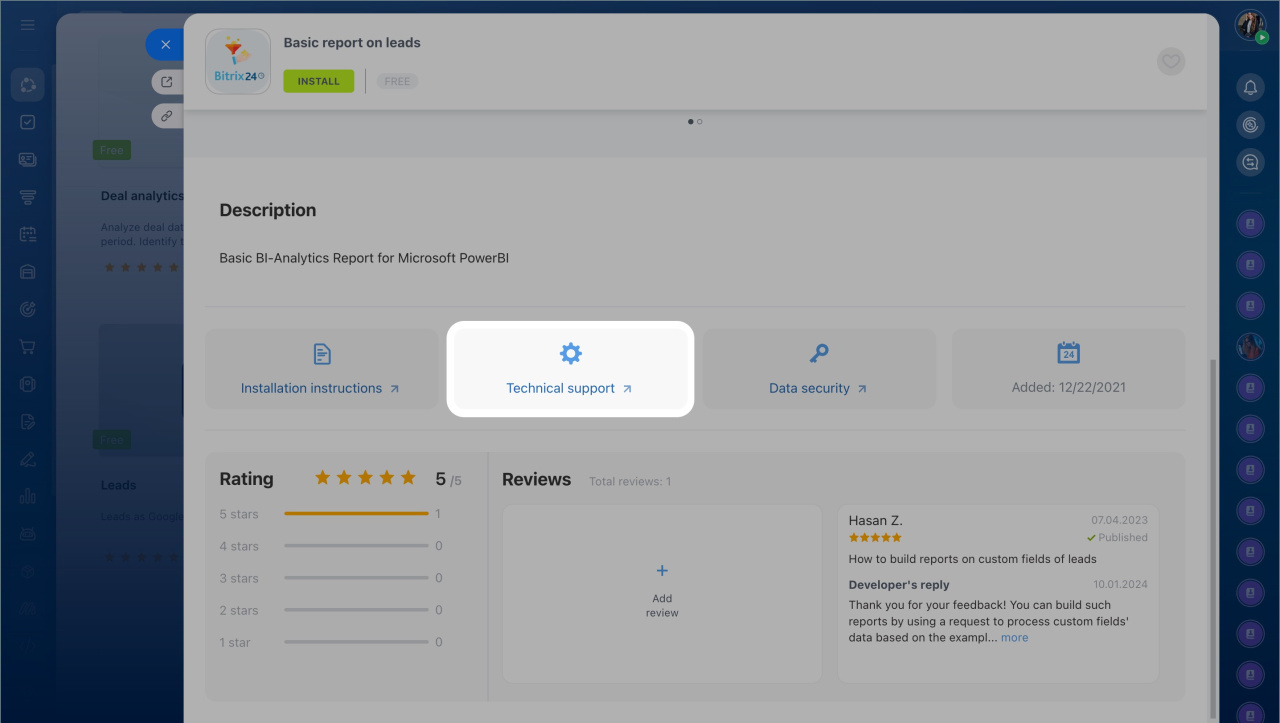Open calendar icon in left sidebar
The width and height of the screenshot is (1280, 723).
pyautogui.click(x=28, y=235)
